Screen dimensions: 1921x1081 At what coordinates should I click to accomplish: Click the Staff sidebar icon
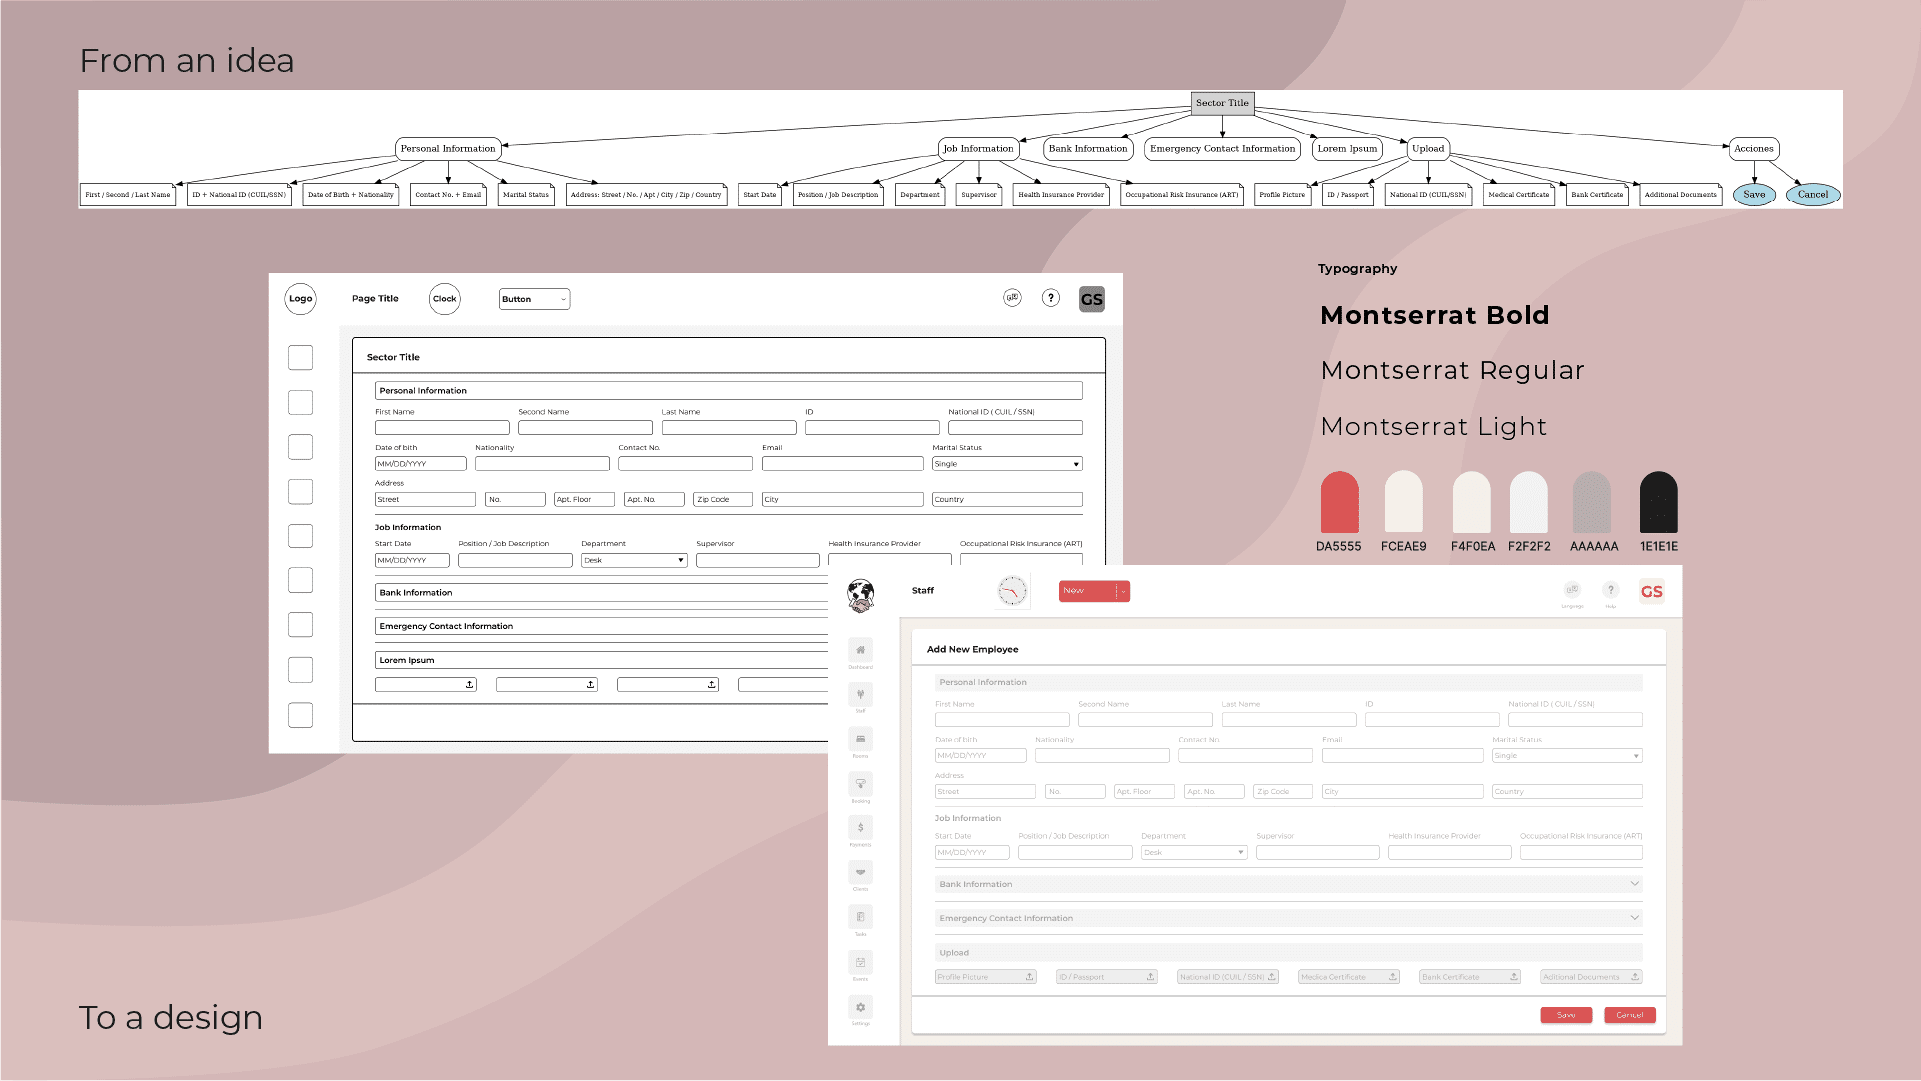tap(860, 694)
